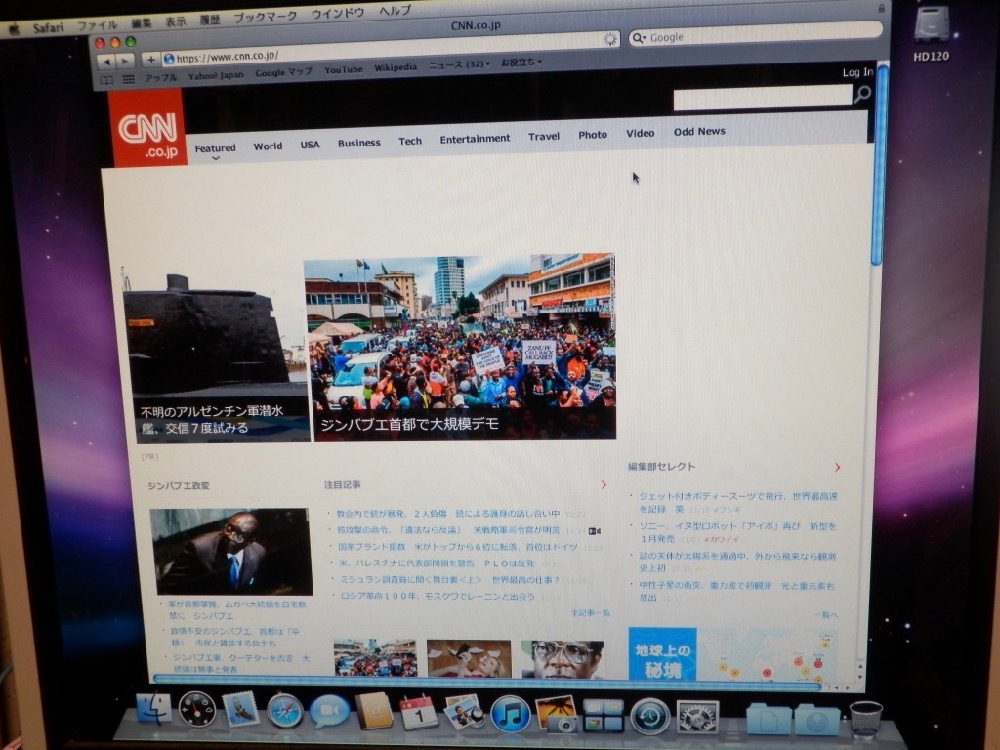The height and width of the screenshot is (750, 1000).
Task: Open Google search field dropdown arrow
Action: click(x=639, y=38)
